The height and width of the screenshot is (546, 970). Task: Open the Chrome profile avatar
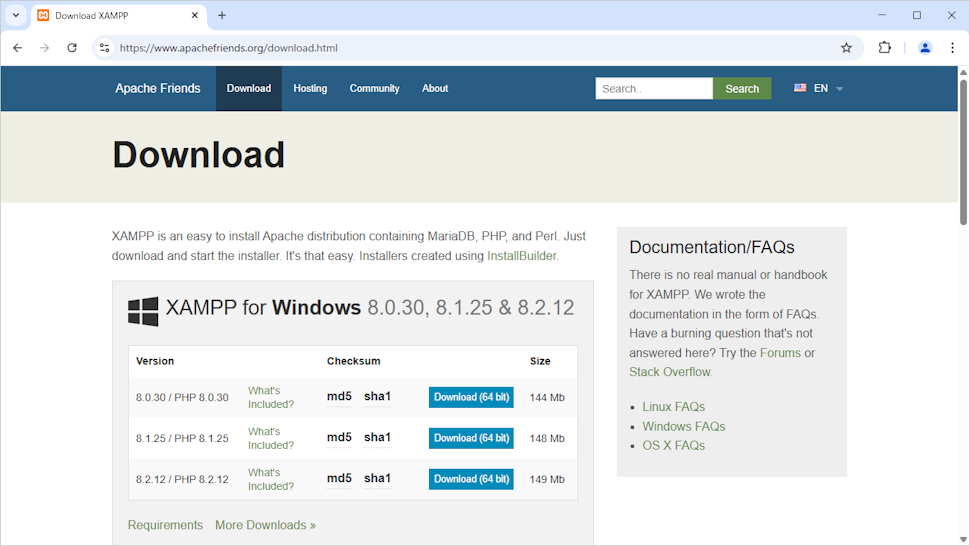(x=925, y=48)
